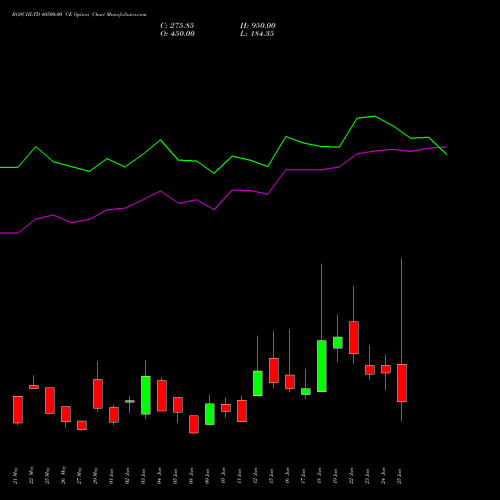The image size is (500, 500).
Task: Click the small red candle for 22 May
Action: (x=34, y=387)
